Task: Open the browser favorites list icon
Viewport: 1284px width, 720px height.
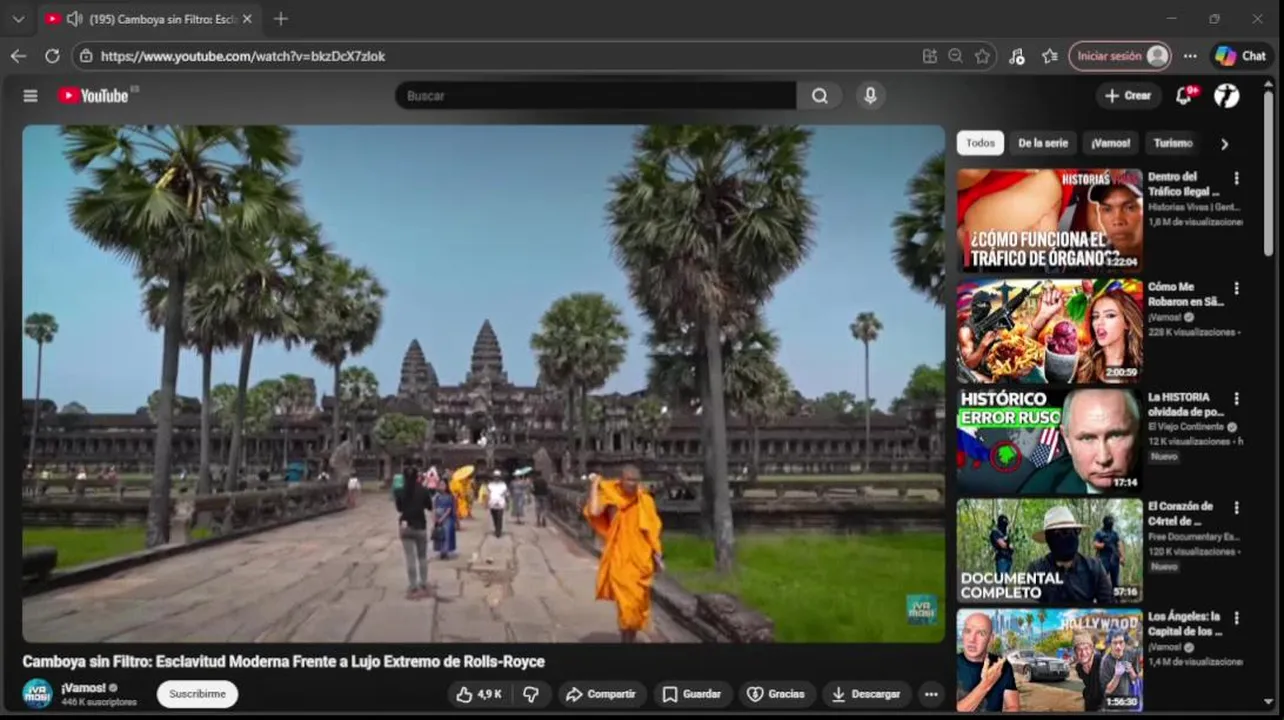Action: coord(1049,56)
